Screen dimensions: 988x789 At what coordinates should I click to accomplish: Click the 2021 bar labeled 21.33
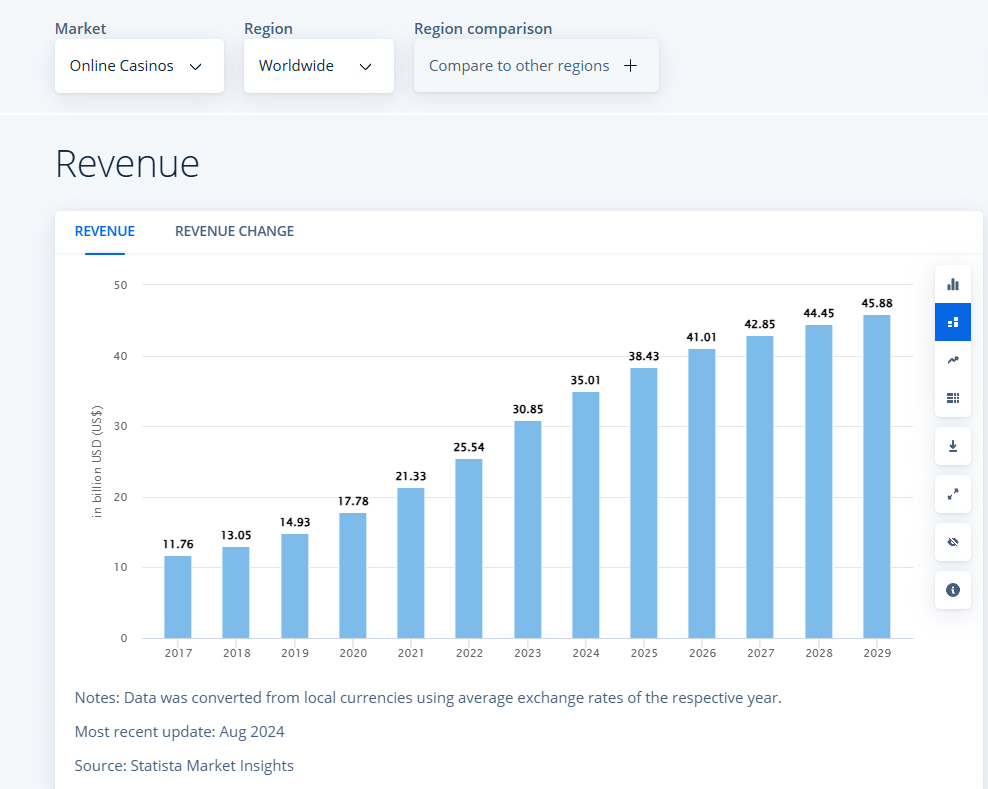410,563
